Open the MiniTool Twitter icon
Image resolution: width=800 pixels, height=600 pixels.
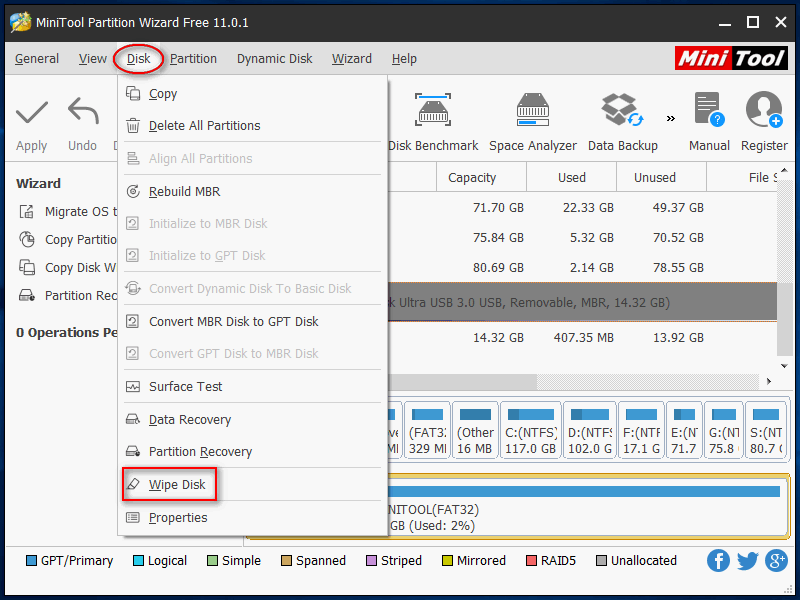[x=747, y=560]
